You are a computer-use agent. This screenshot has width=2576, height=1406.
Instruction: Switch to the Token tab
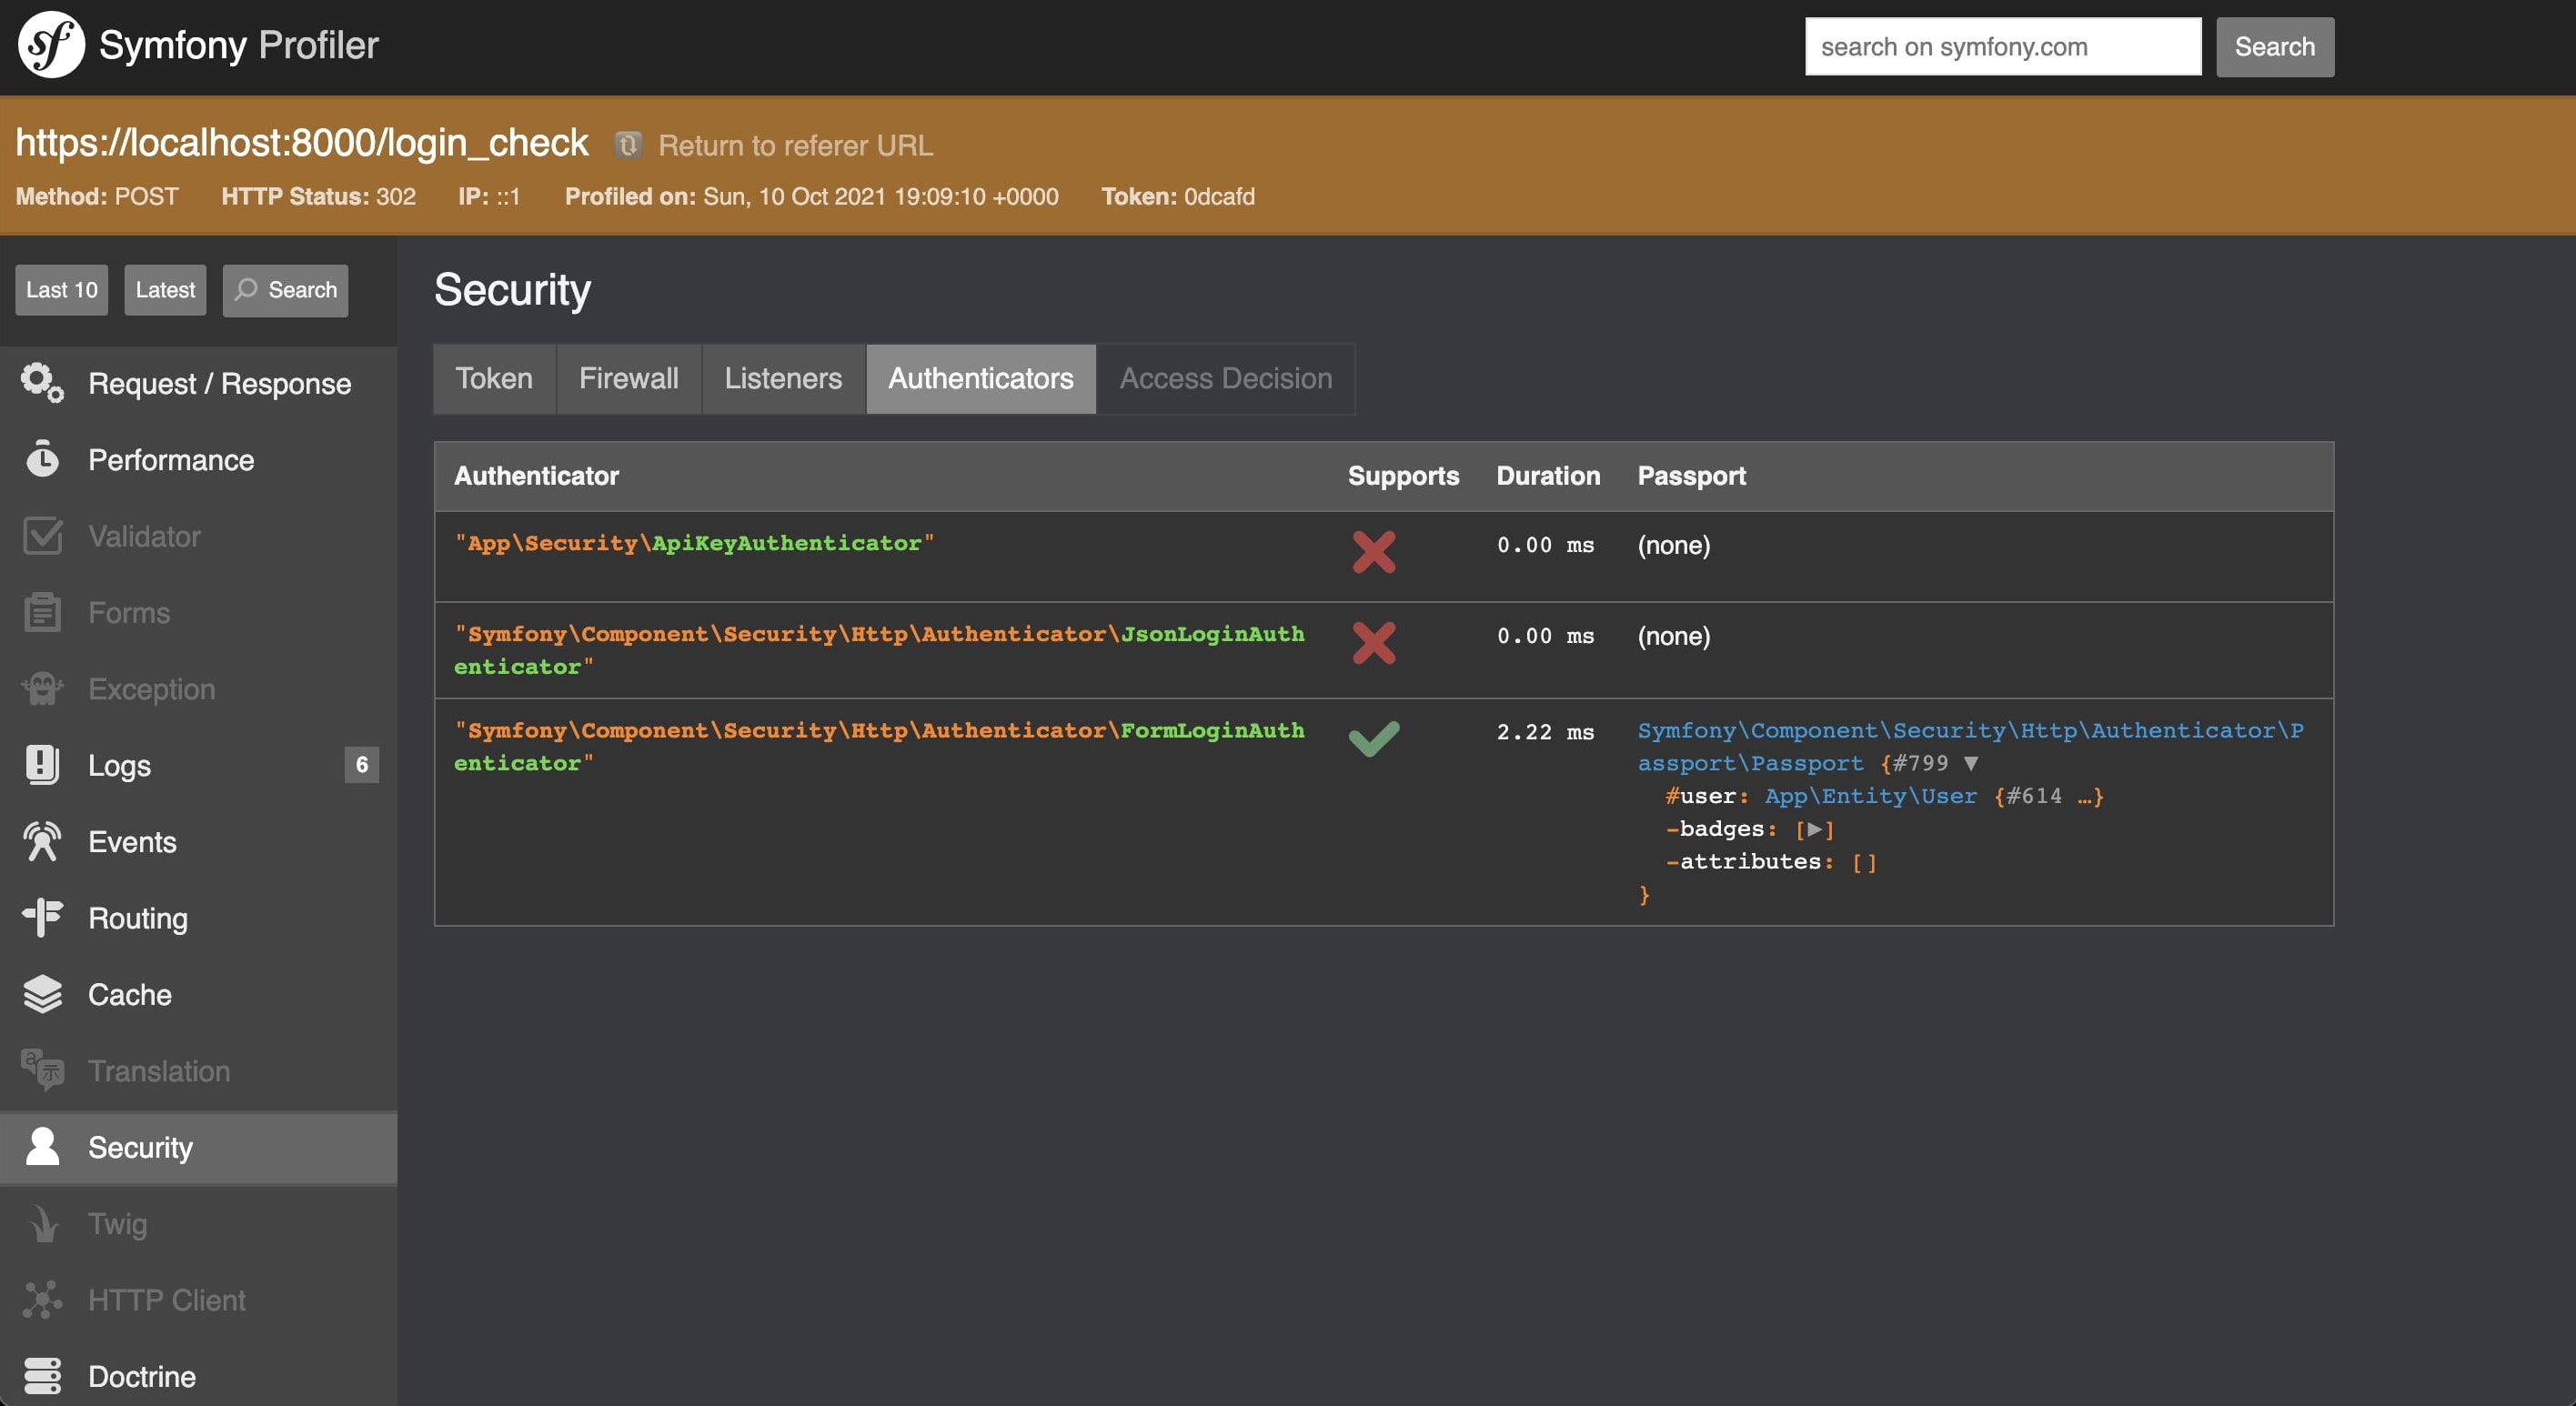coord(494,379)
